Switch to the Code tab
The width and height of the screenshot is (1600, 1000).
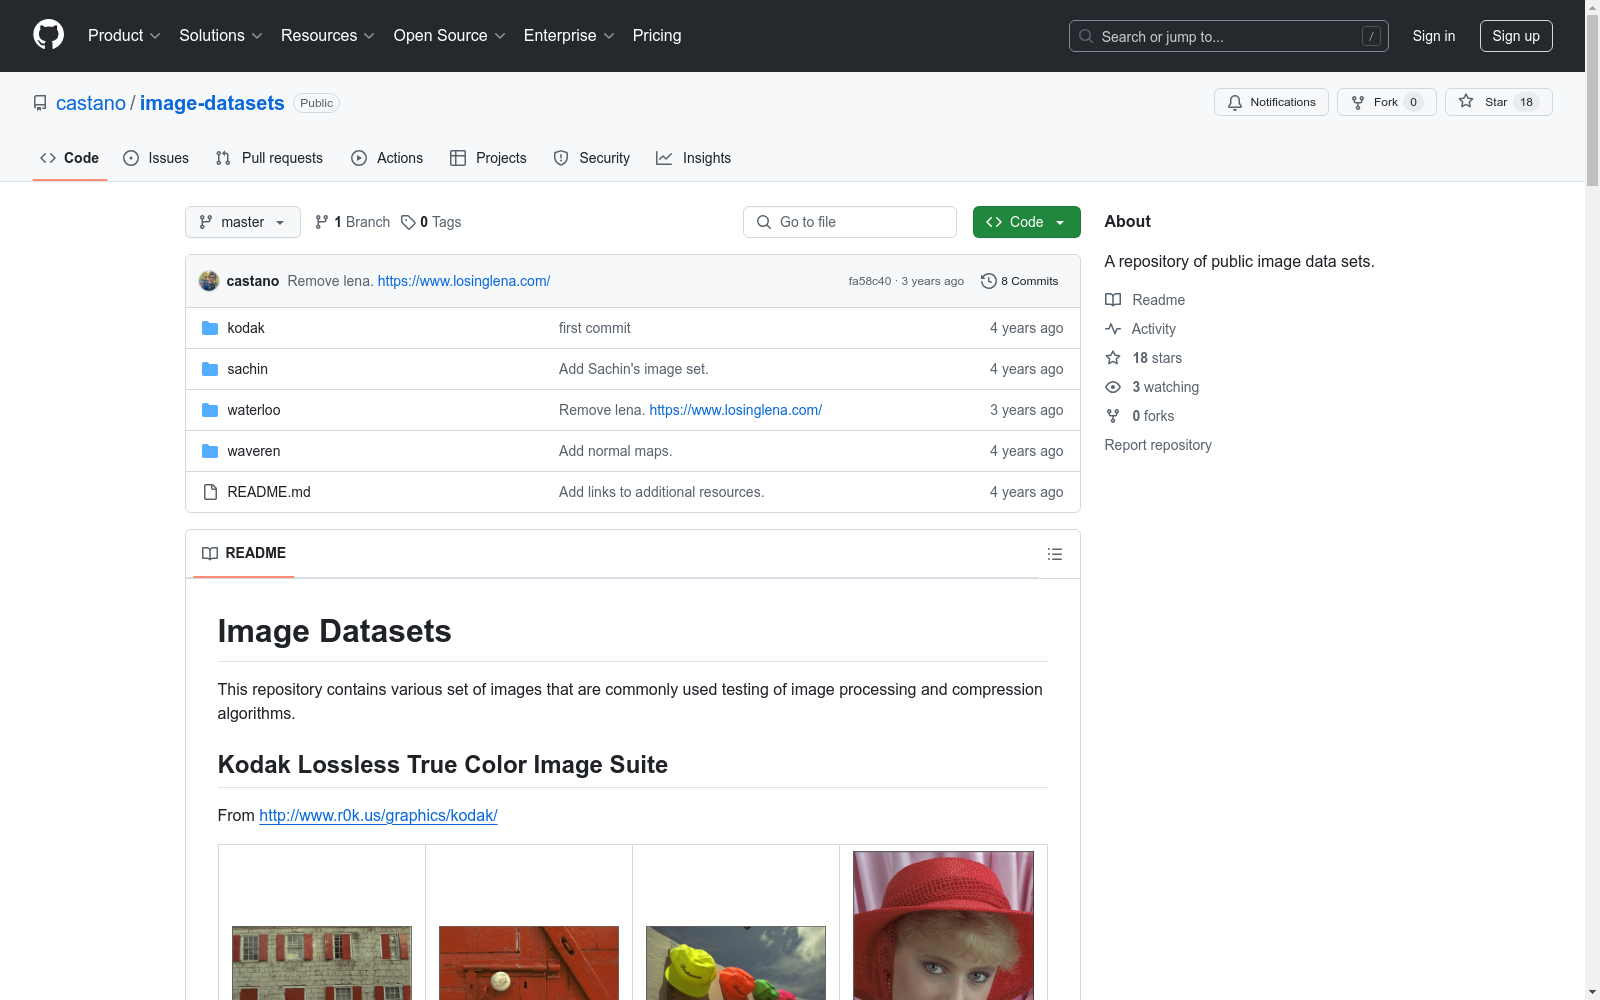70,158
